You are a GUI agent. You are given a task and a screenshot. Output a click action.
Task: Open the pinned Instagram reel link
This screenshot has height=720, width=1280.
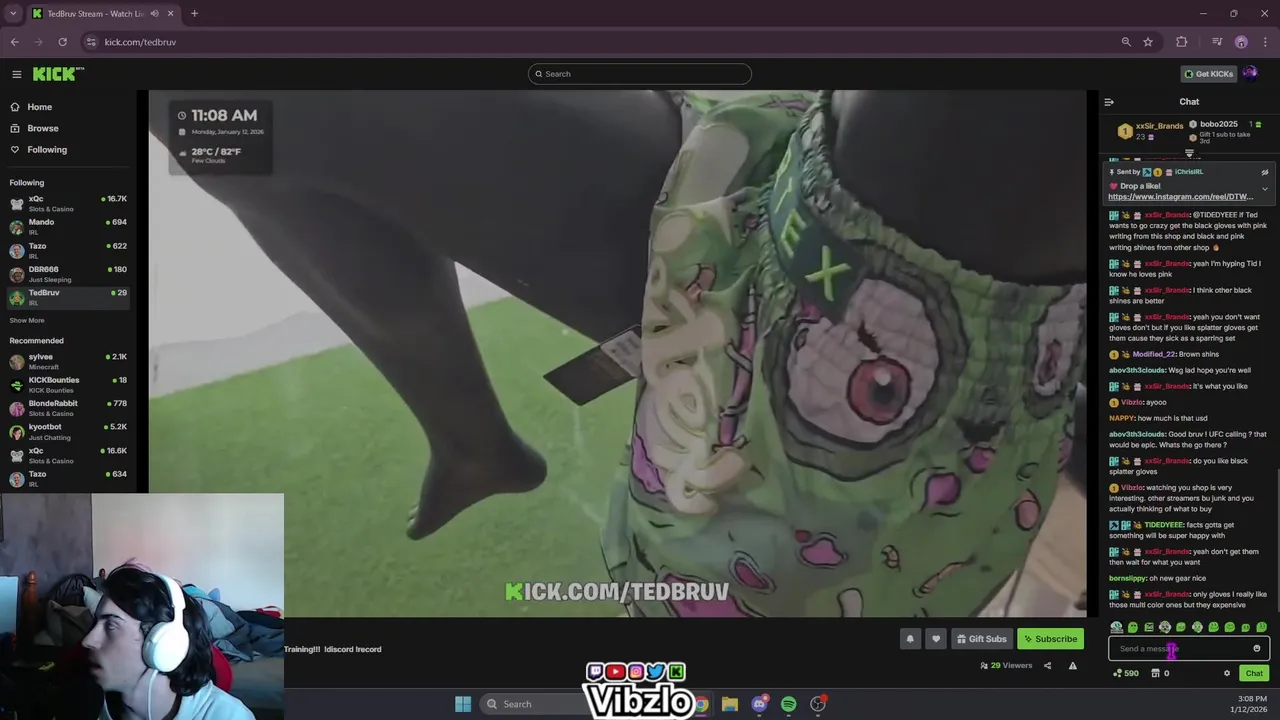click(x=1180, y=197)
